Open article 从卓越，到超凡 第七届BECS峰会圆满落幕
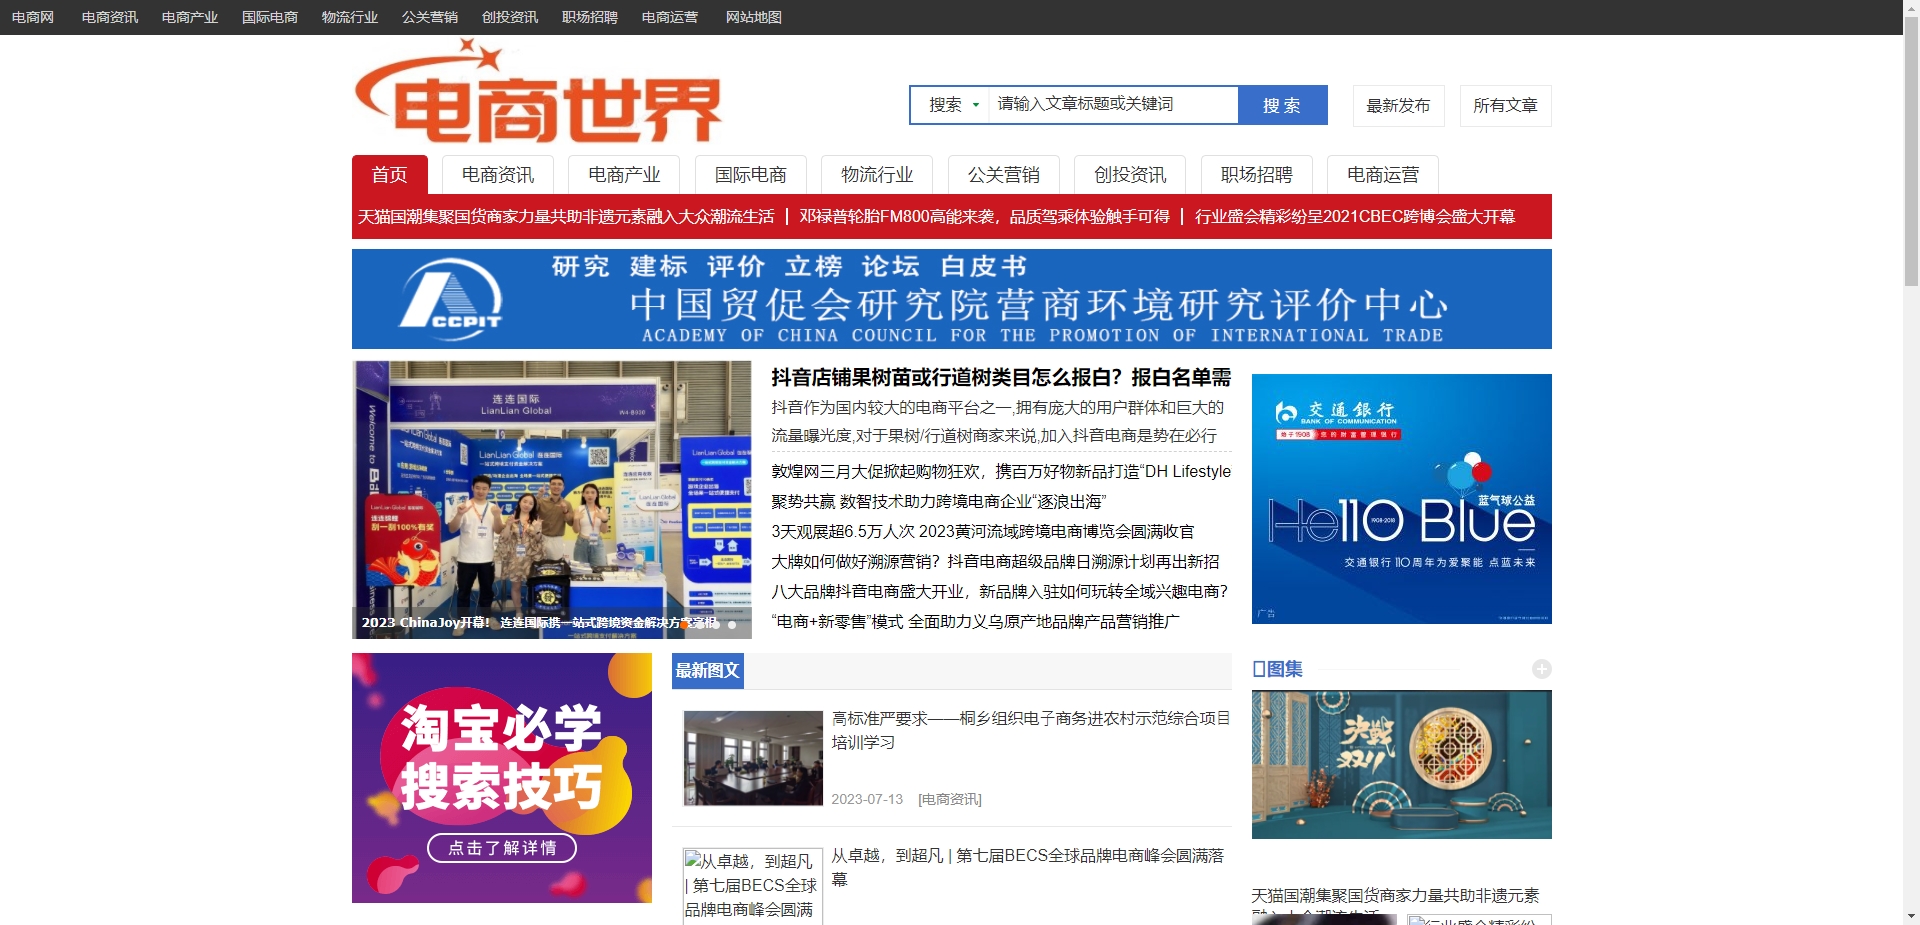Screen dimensions: 1920x925 tap(1028, 867)
